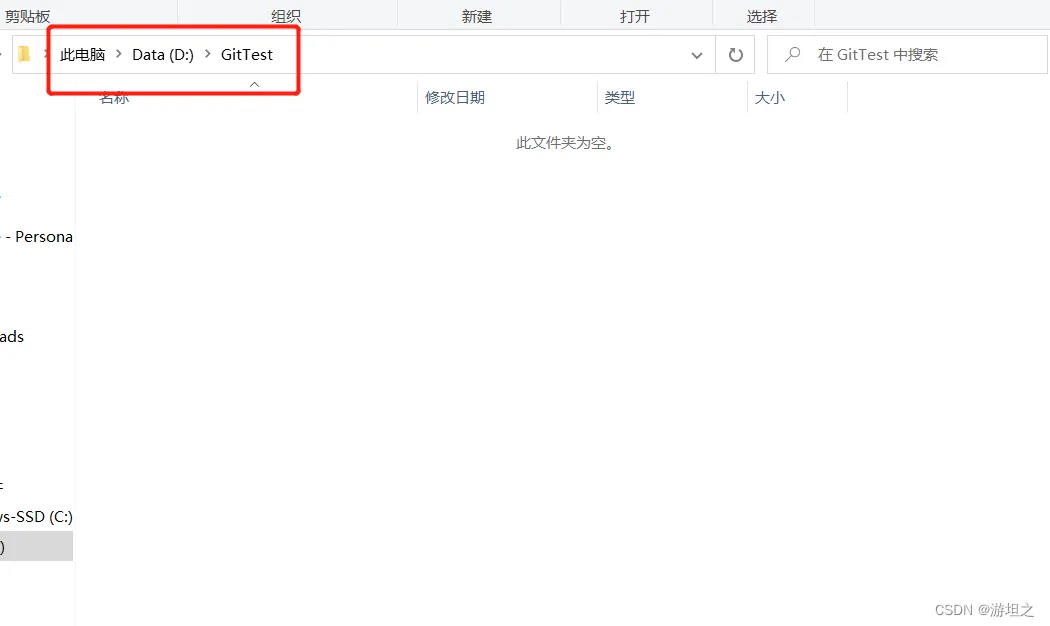Expand the breadcrumb arrow after 此电脑

point(118,54)
